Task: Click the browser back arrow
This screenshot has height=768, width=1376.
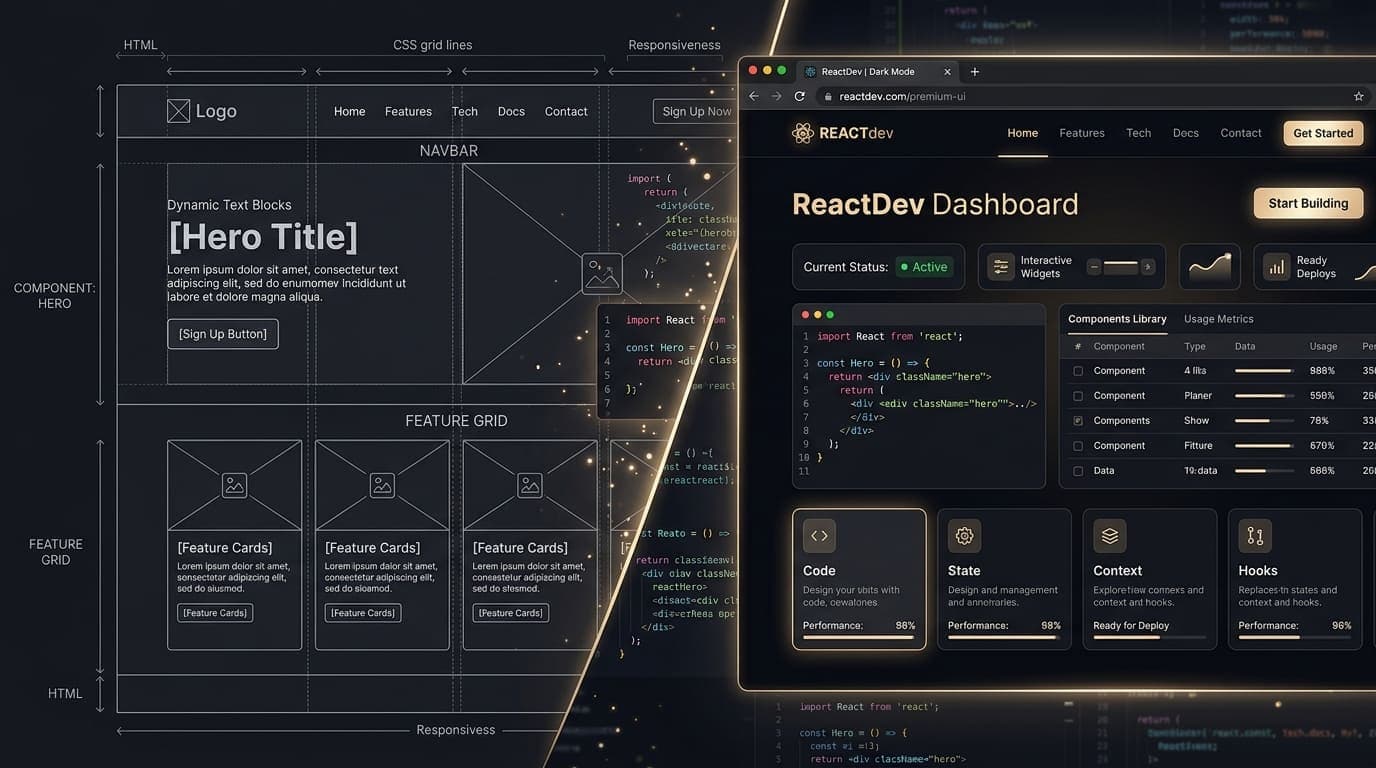Action: (753, 96)
